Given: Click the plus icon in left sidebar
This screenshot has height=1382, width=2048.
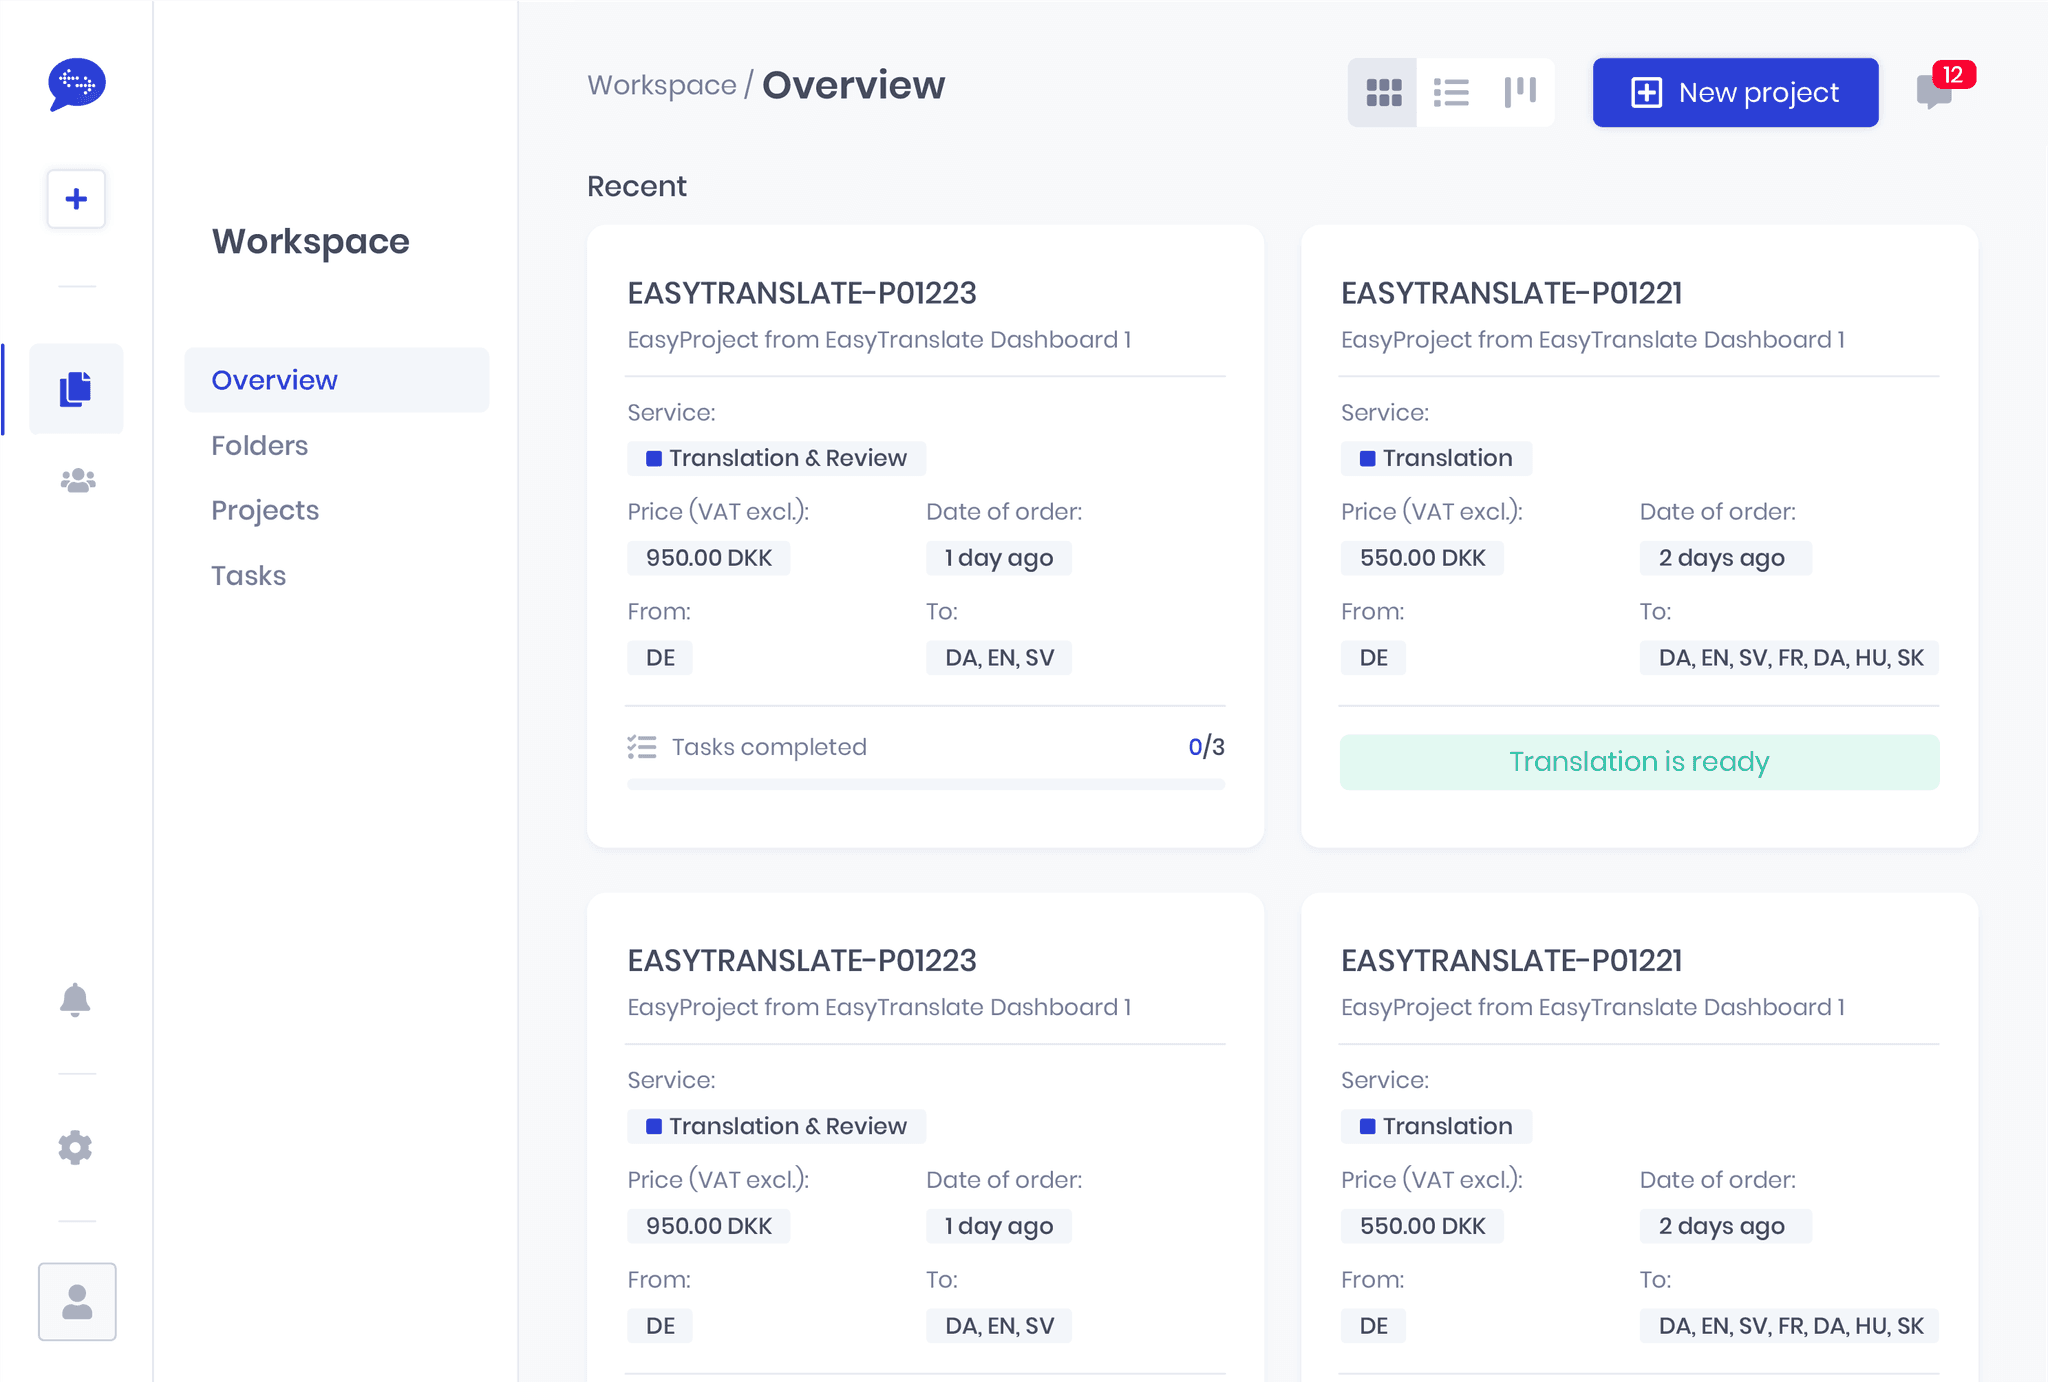Looking at the screenshot, I should [76, 199].
